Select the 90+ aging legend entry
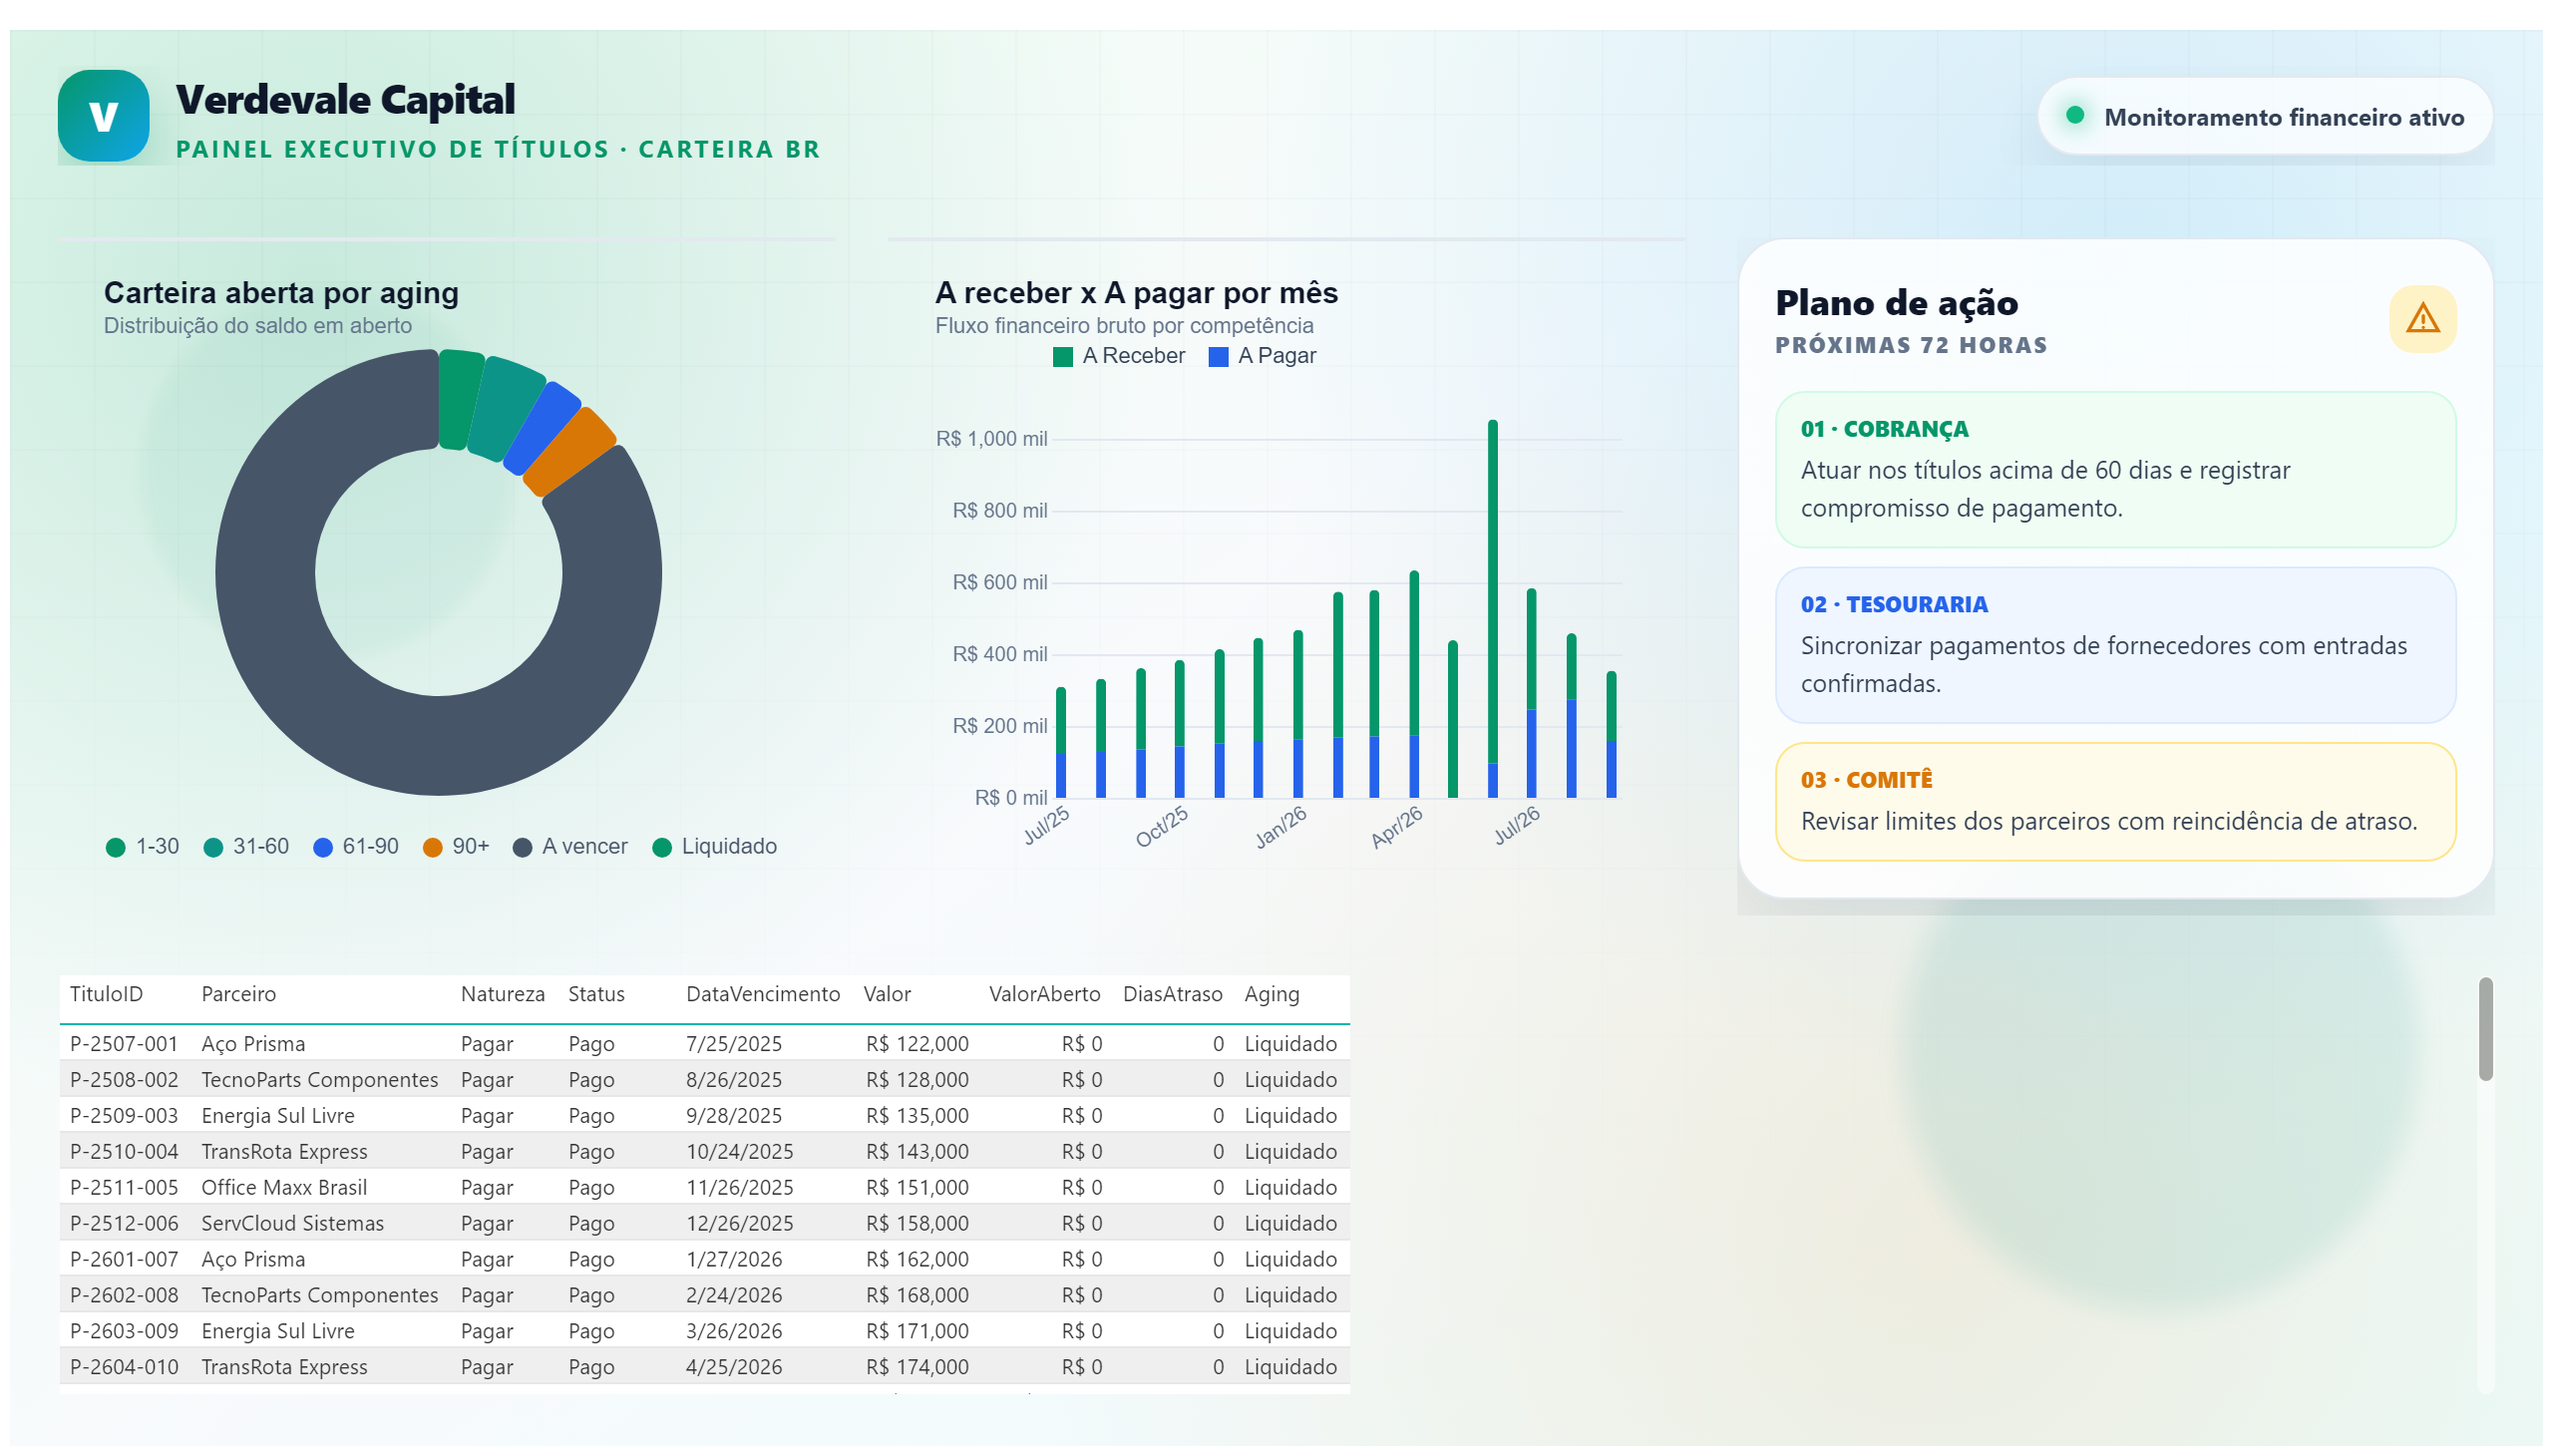 (x=456, y=847)
